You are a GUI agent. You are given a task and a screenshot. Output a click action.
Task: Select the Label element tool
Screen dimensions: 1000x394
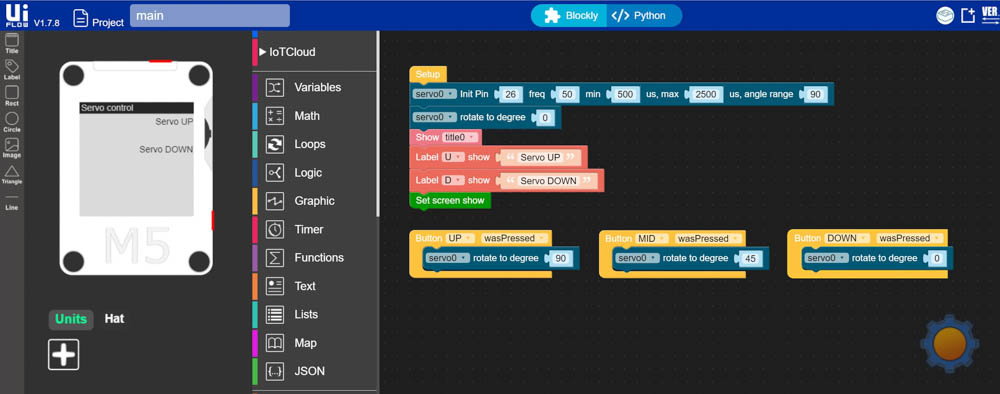11,69
